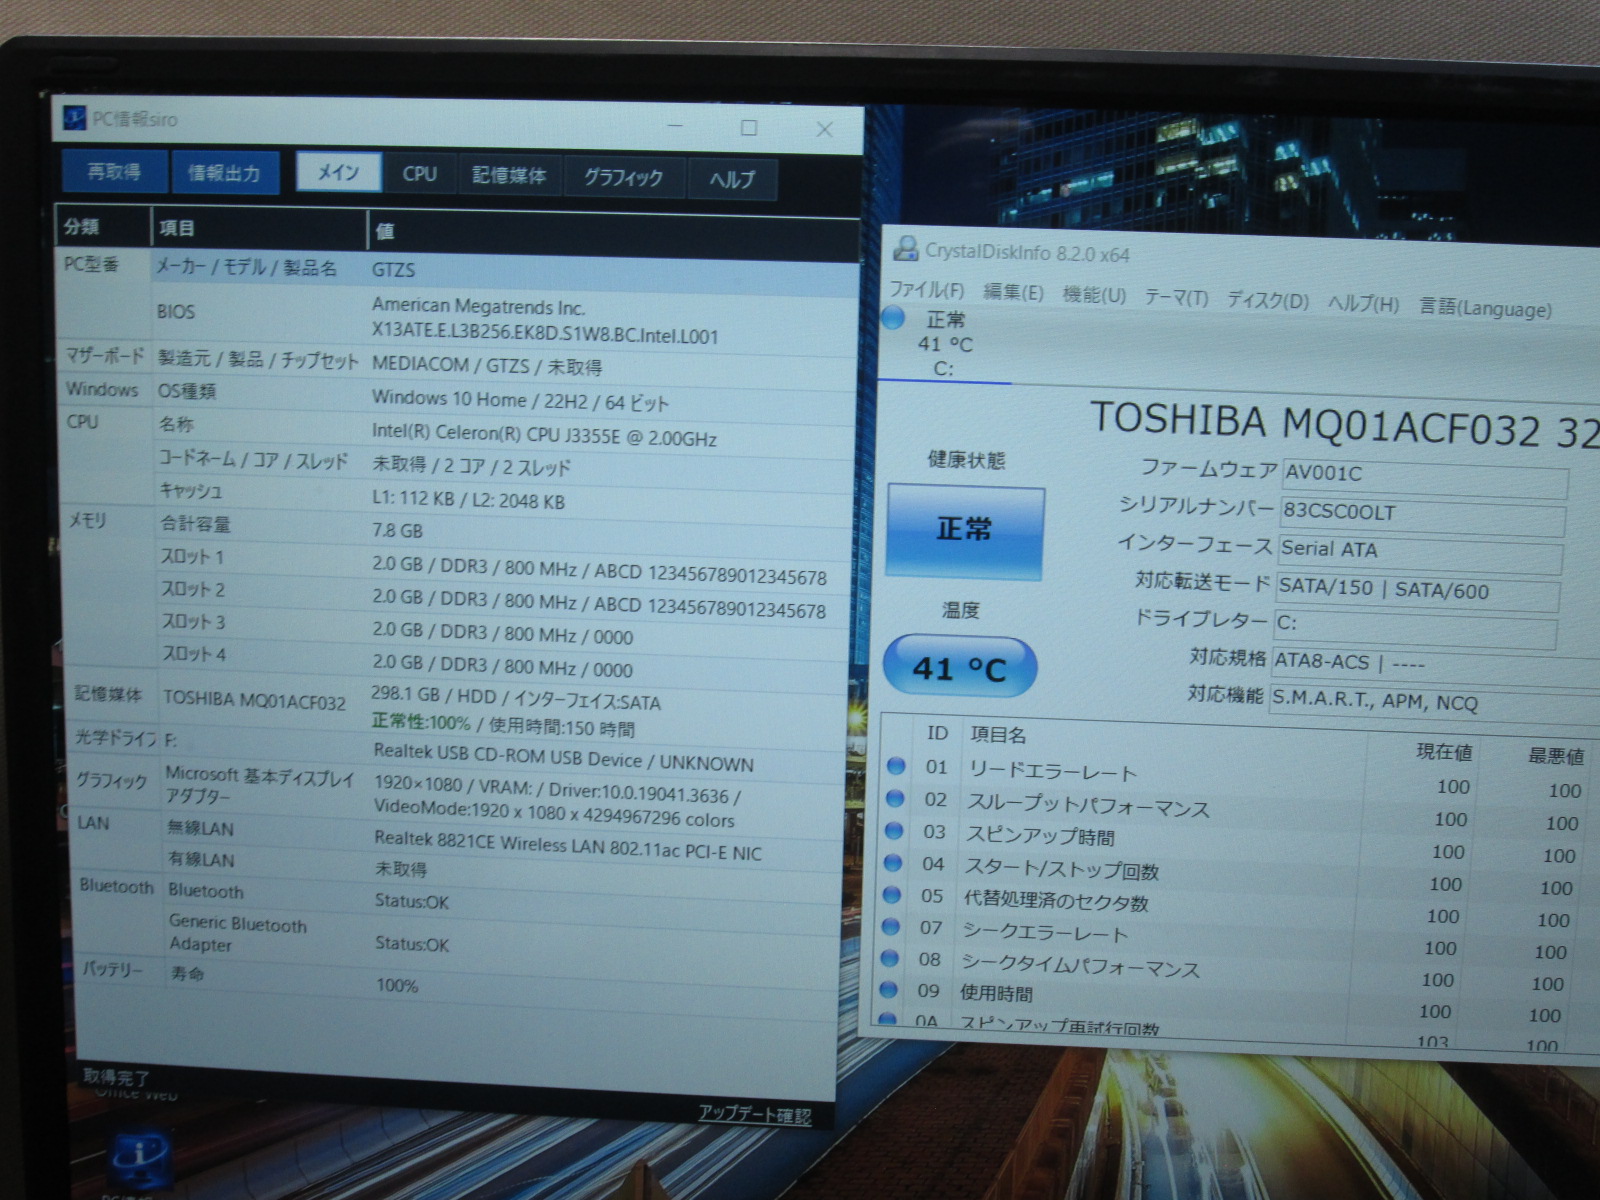
Task: Click the CrystalDiskInfo app icon in title bar
Action: coord(906,249)
